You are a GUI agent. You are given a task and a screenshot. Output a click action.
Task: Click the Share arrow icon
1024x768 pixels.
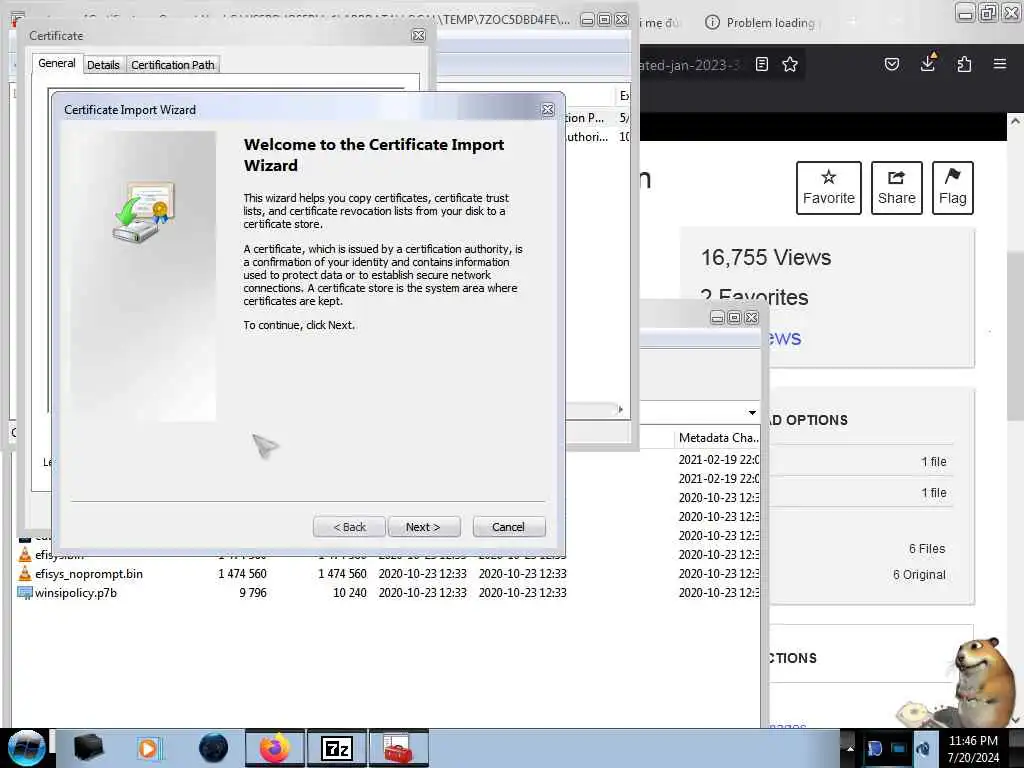897,177
